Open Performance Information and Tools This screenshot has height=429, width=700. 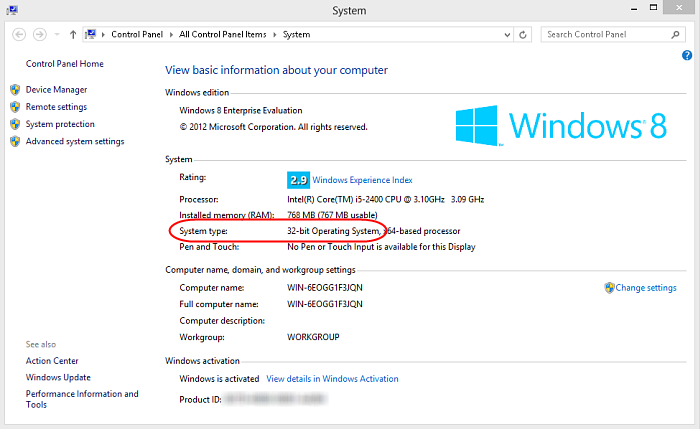(x=82, y=399)
